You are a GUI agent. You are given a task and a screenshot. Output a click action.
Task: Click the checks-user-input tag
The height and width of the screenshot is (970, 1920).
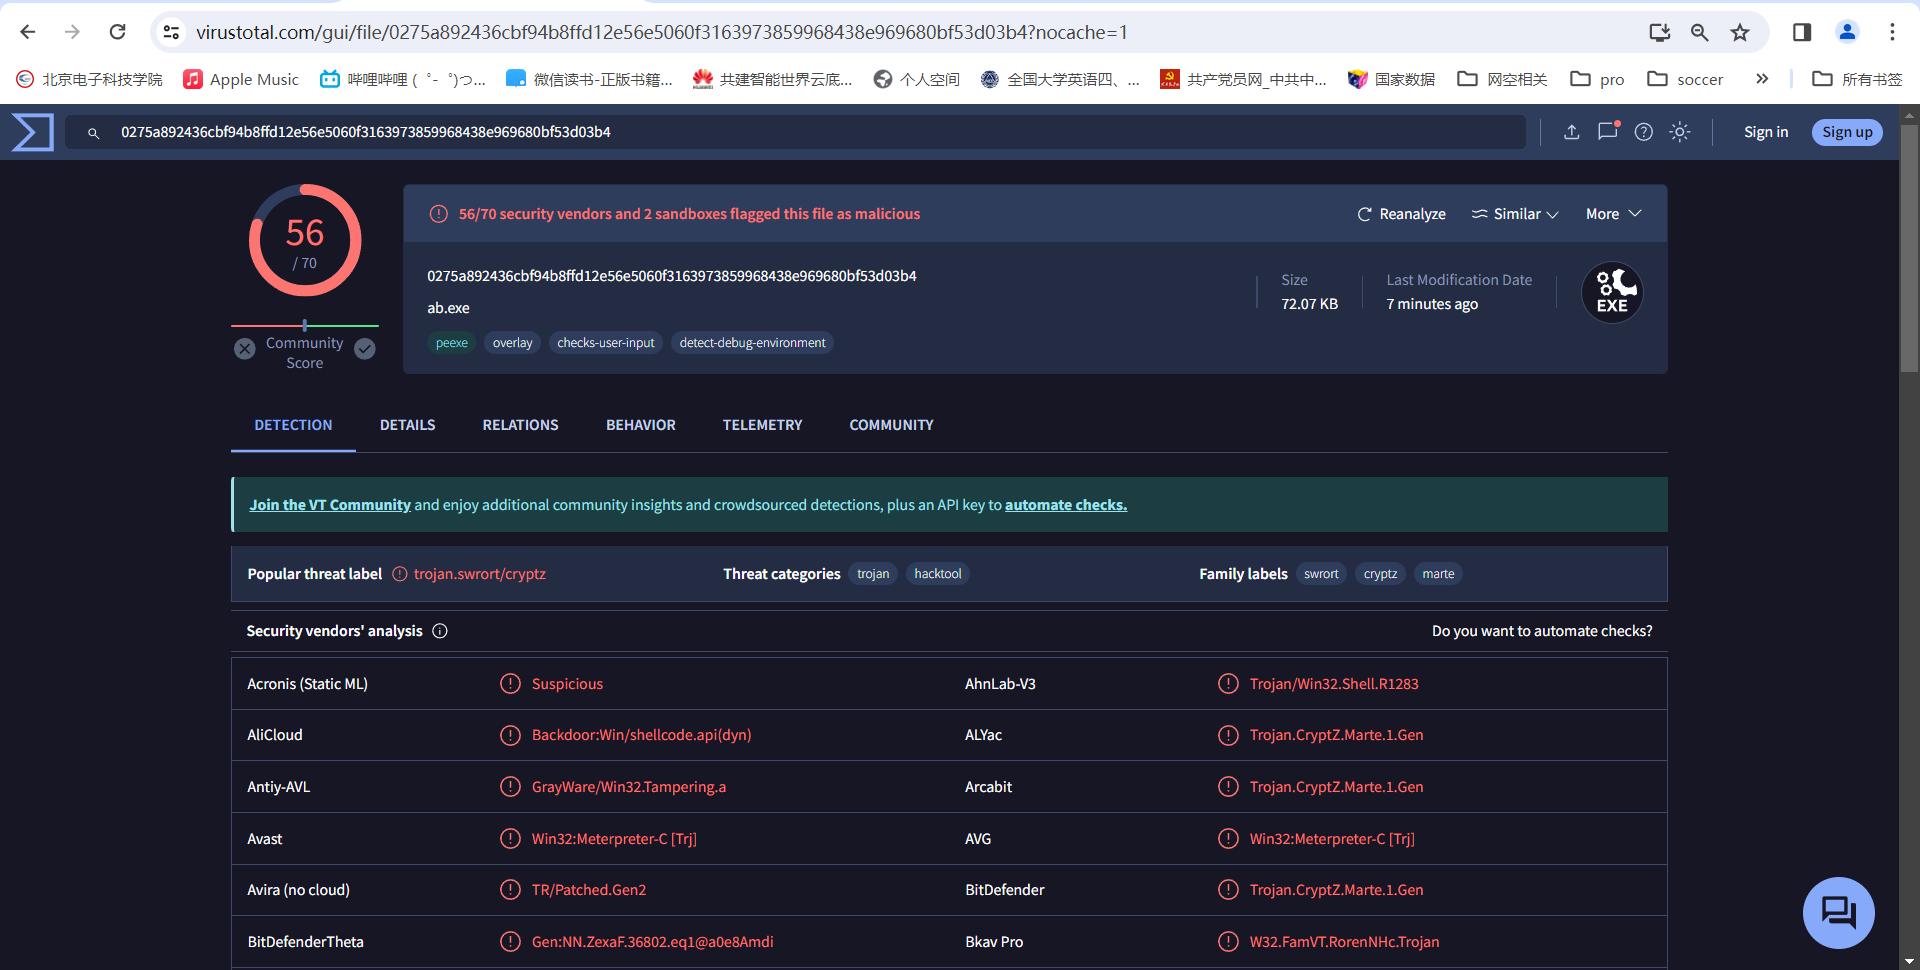tap(606, 343)
